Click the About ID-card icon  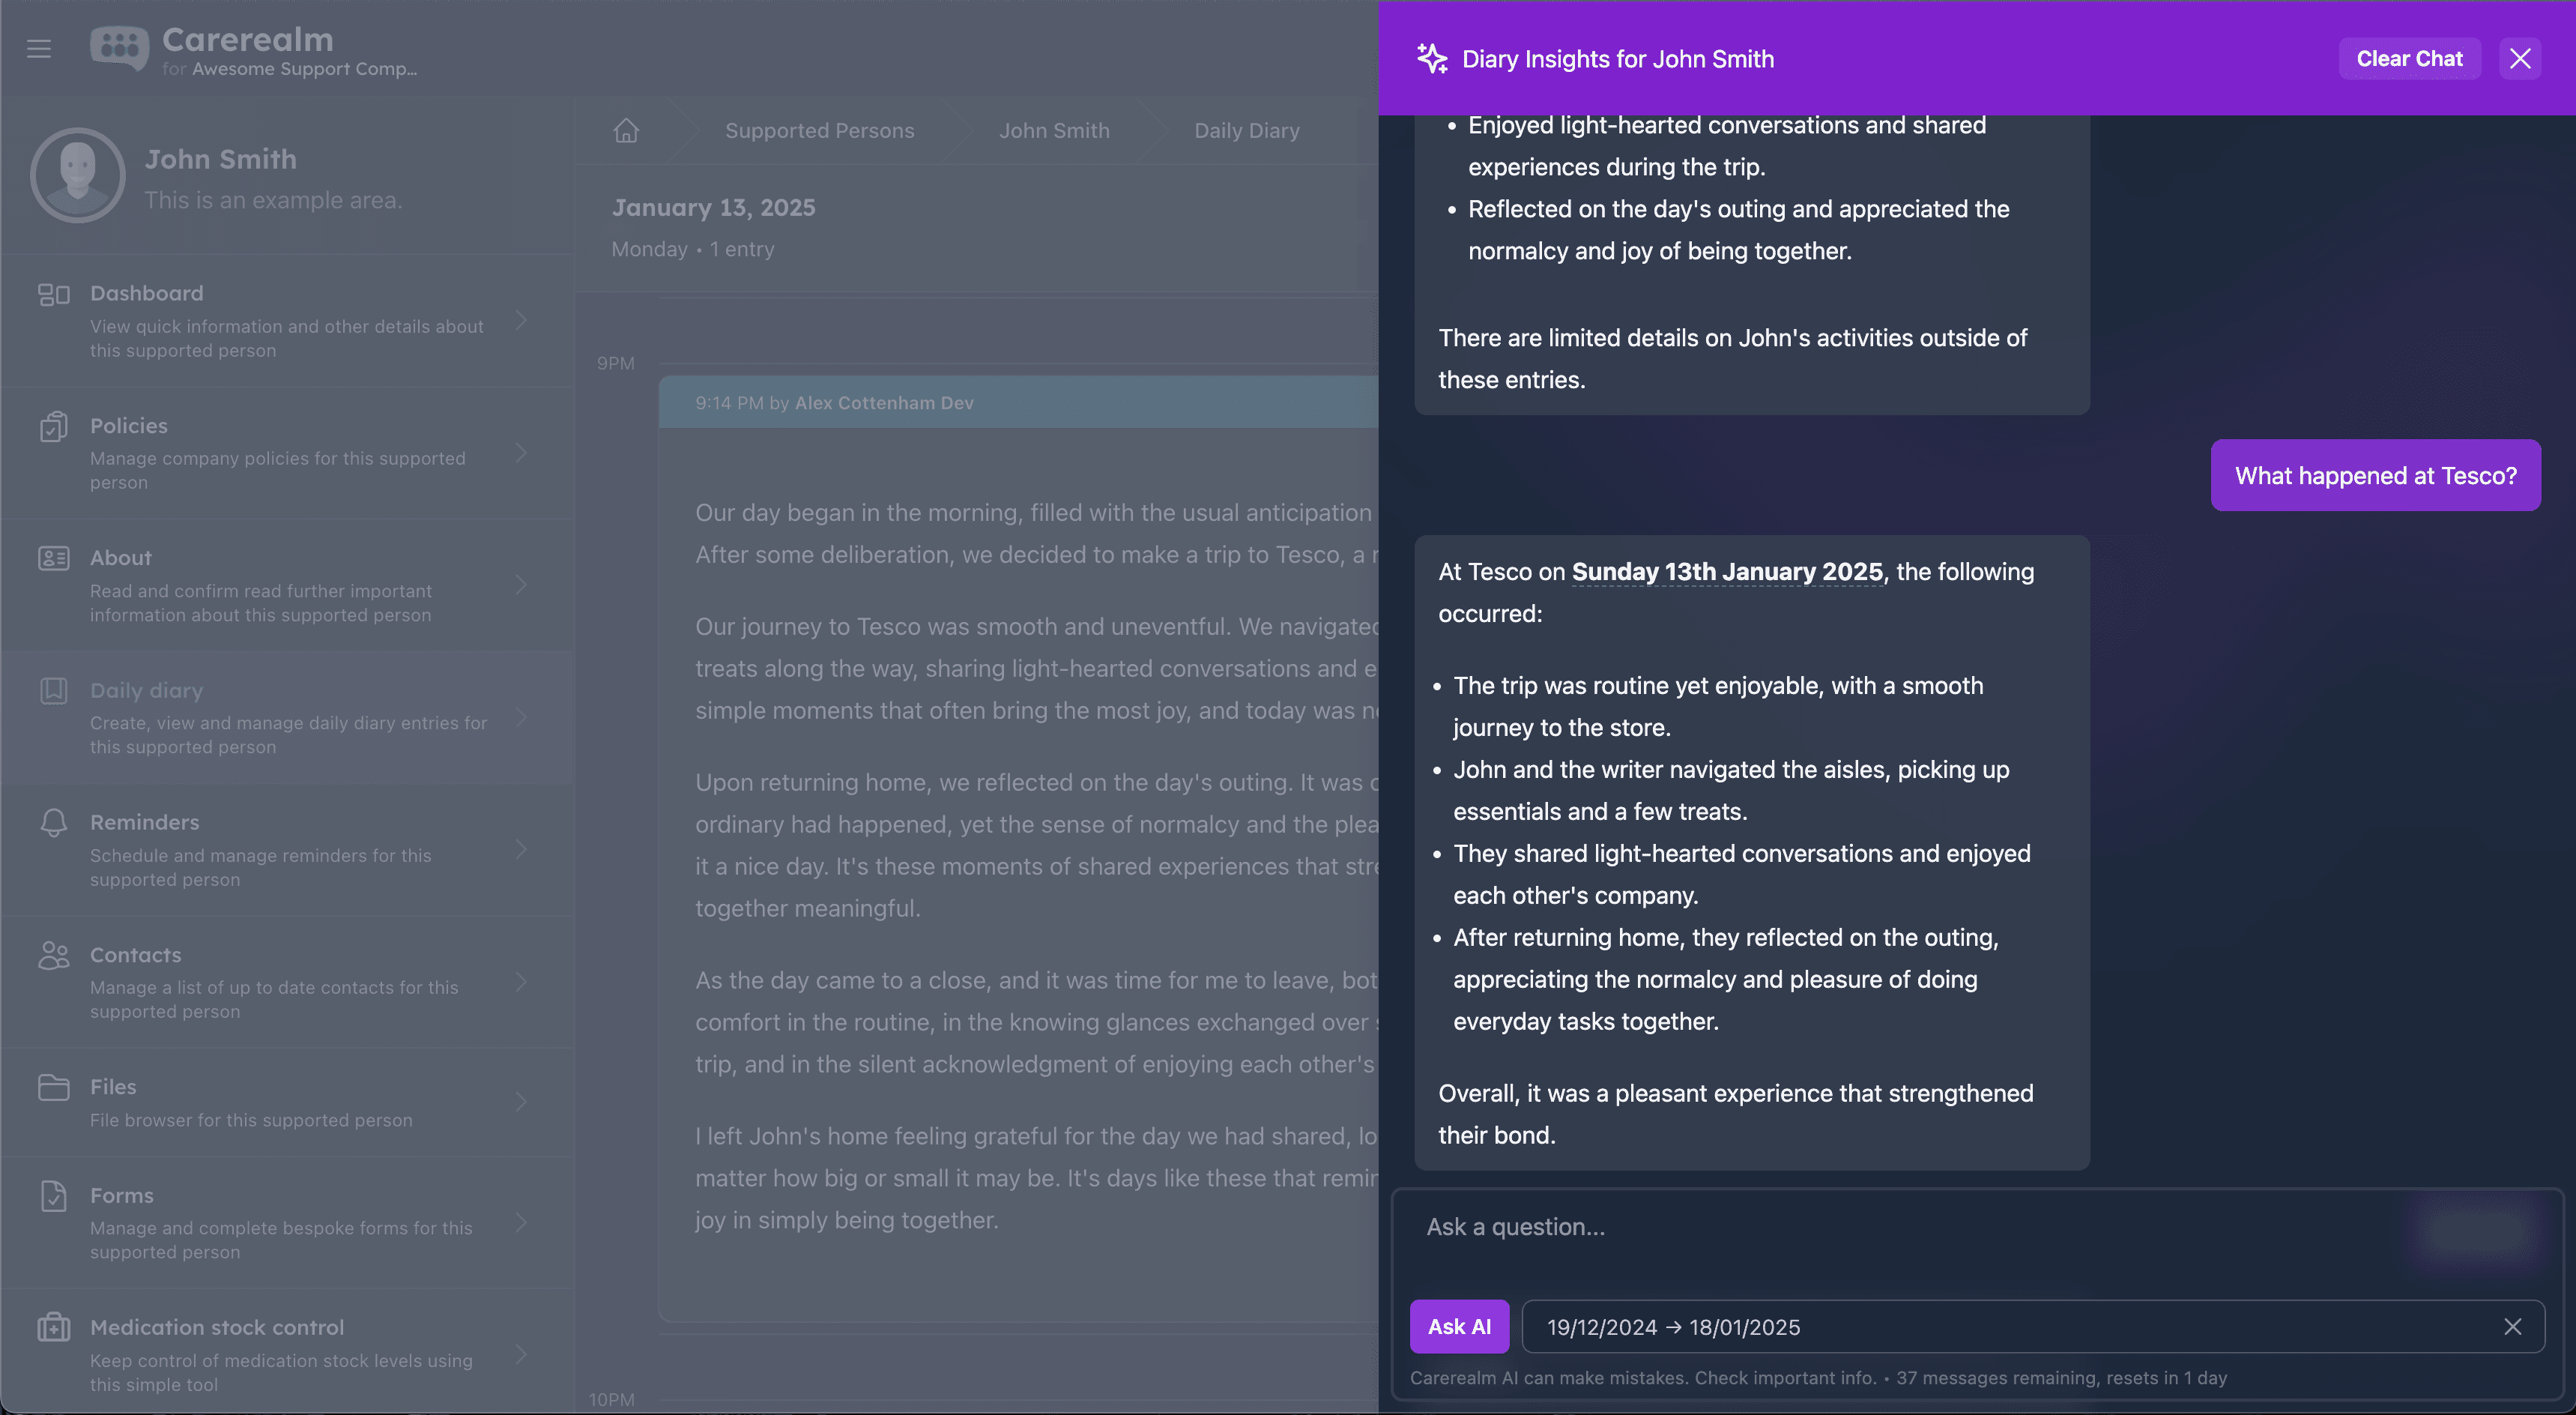[53, 558]
